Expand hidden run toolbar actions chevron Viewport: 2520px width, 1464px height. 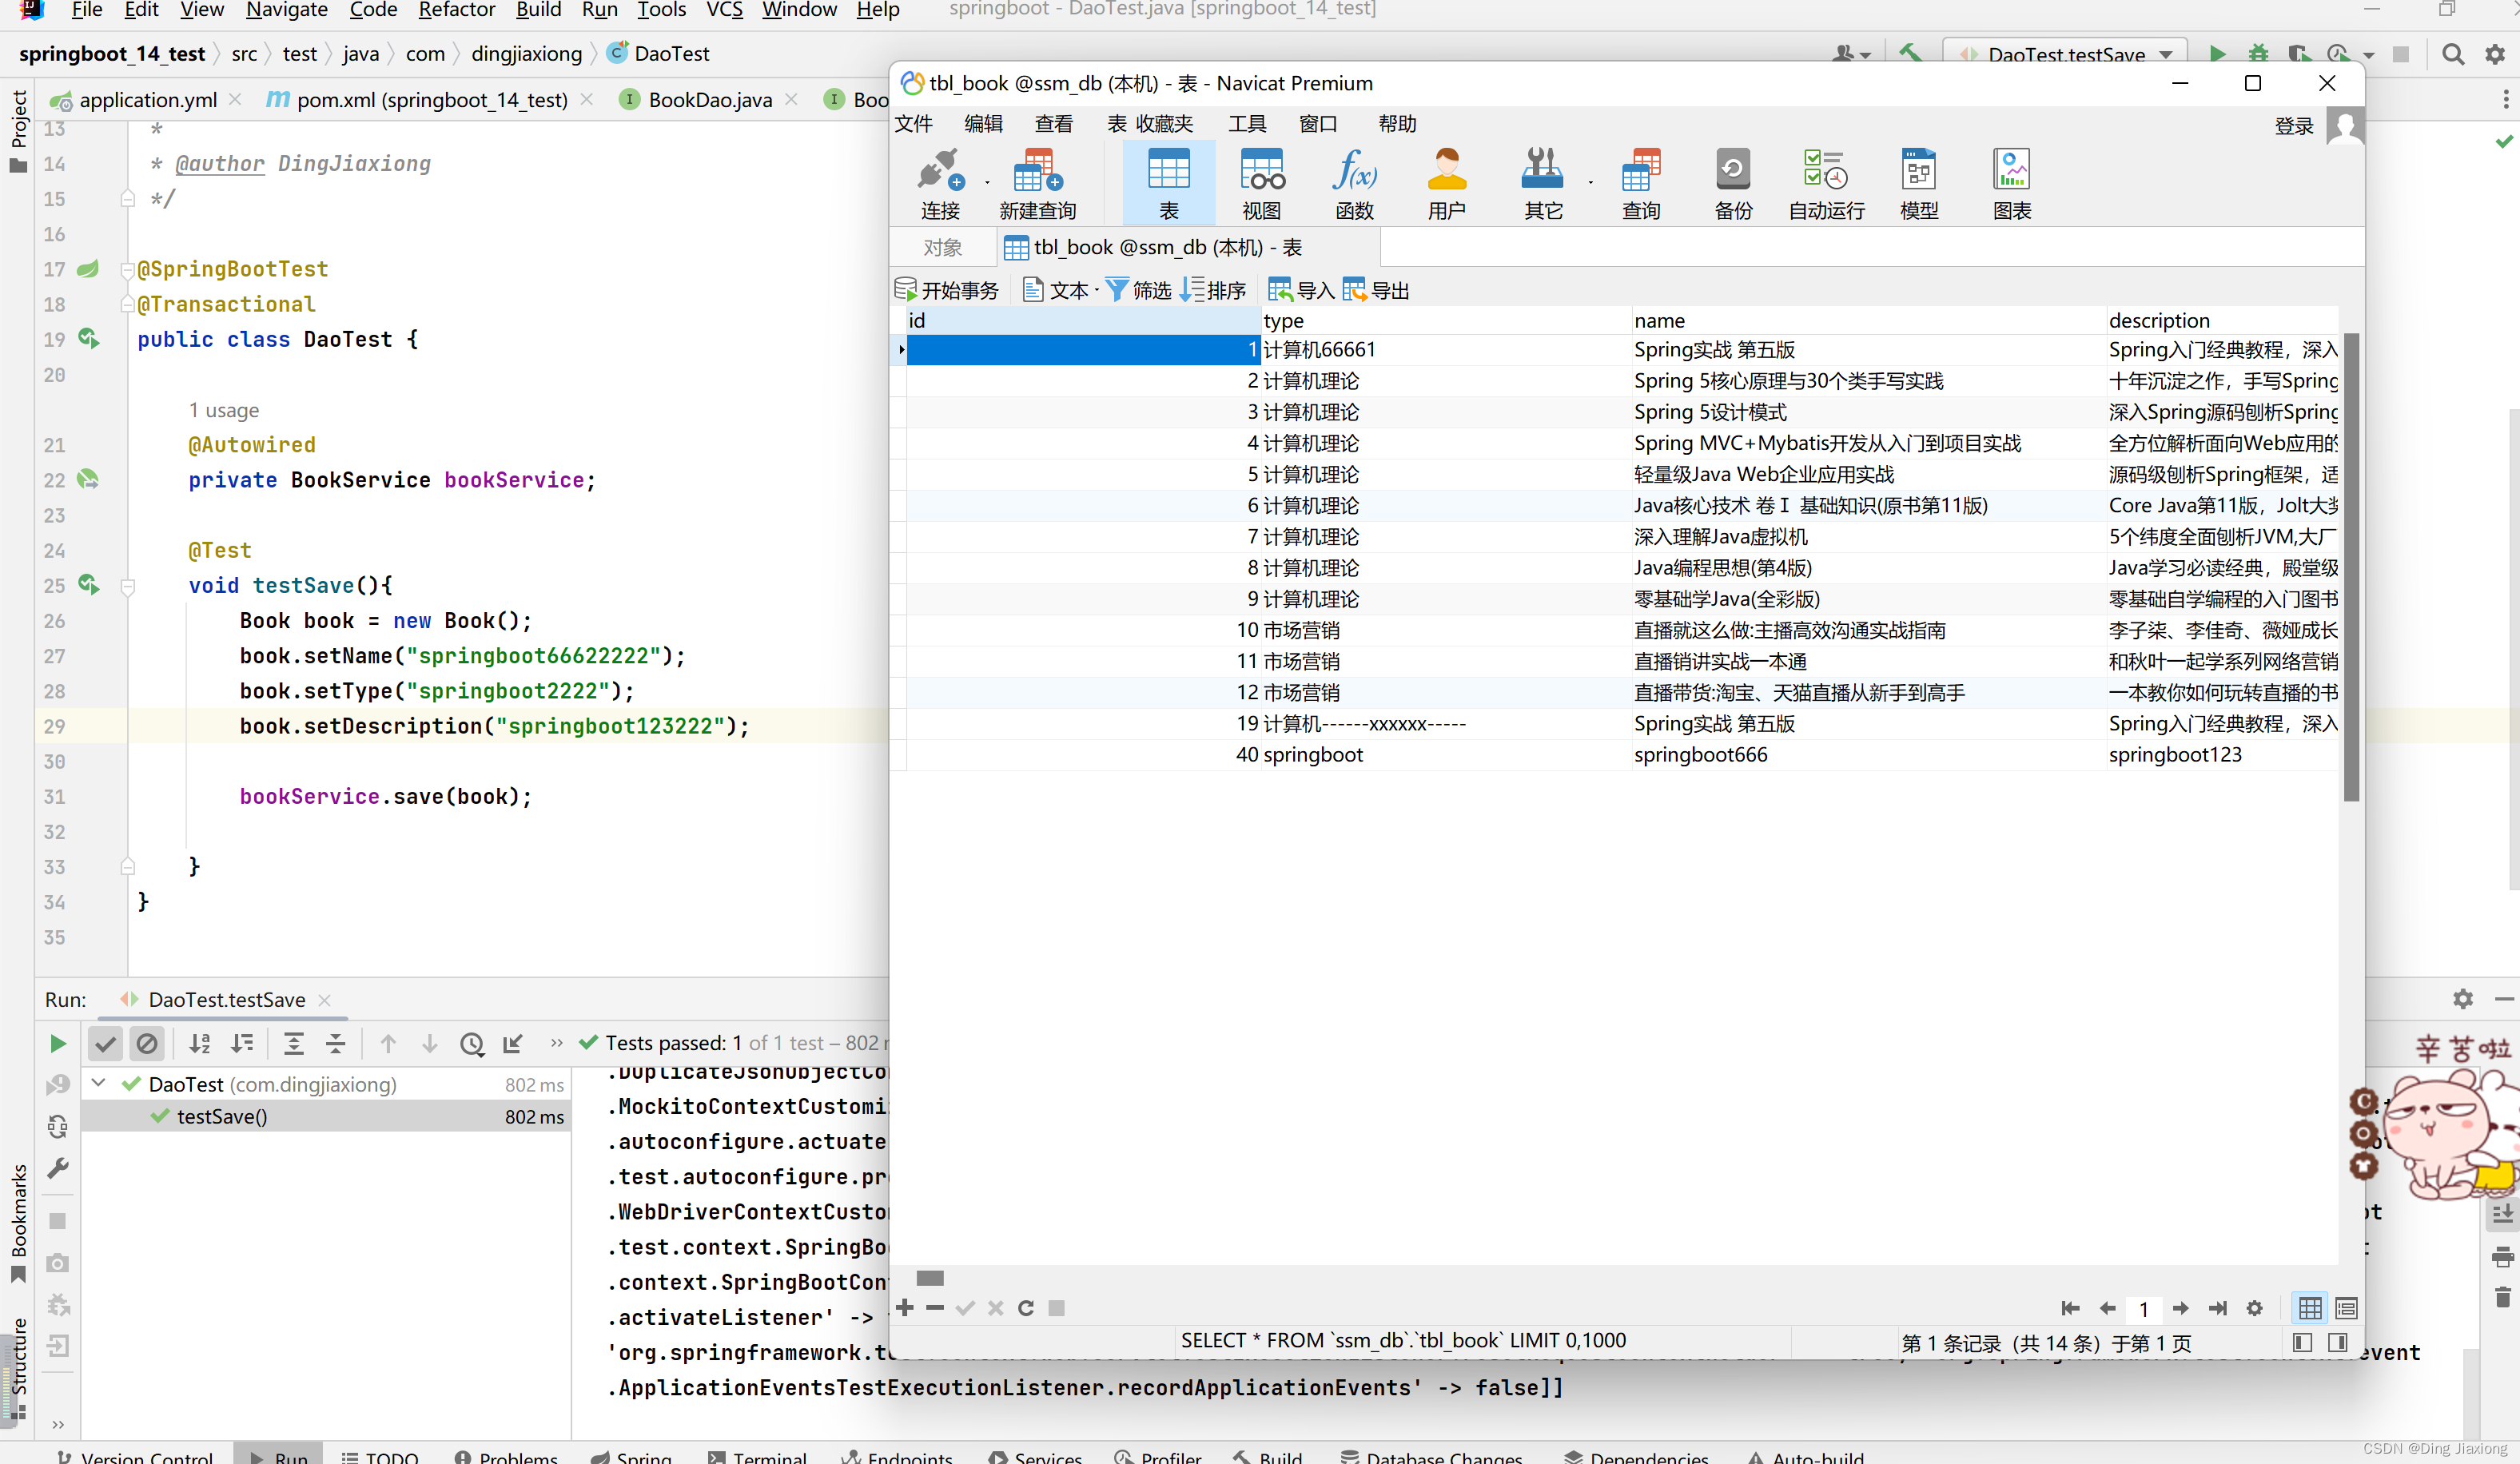(x=557, y=1044)
